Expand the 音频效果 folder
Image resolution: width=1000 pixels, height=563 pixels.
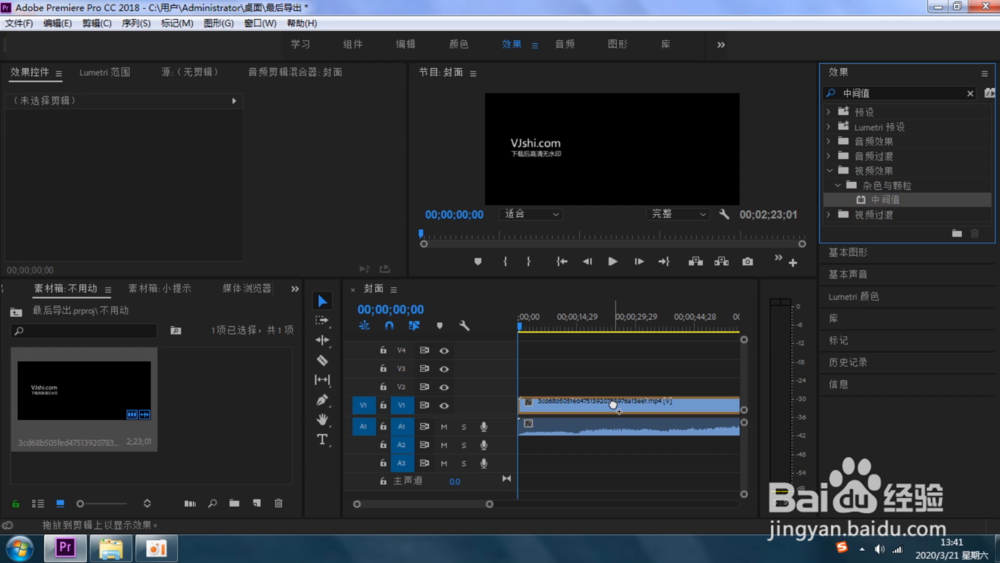click(x=828, y=141)
